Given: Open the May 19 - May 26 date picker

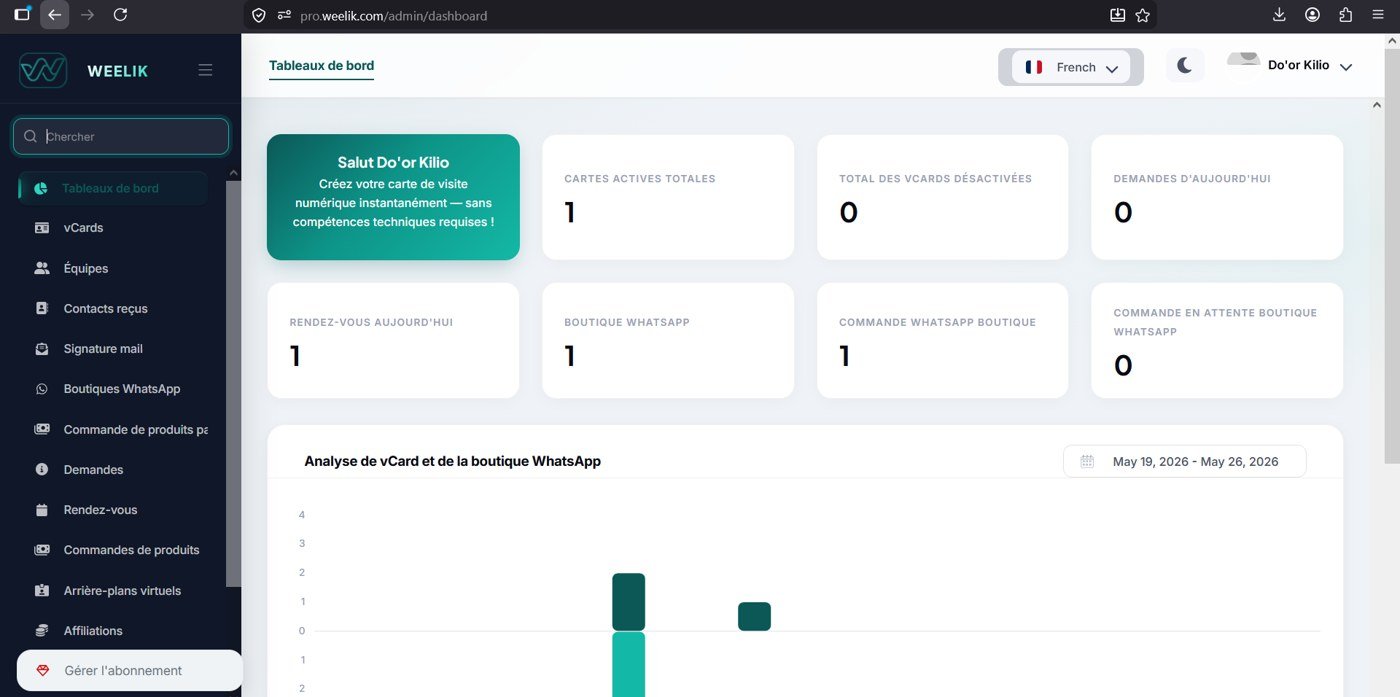Looking at the screenshot, I should point(1184,461).
